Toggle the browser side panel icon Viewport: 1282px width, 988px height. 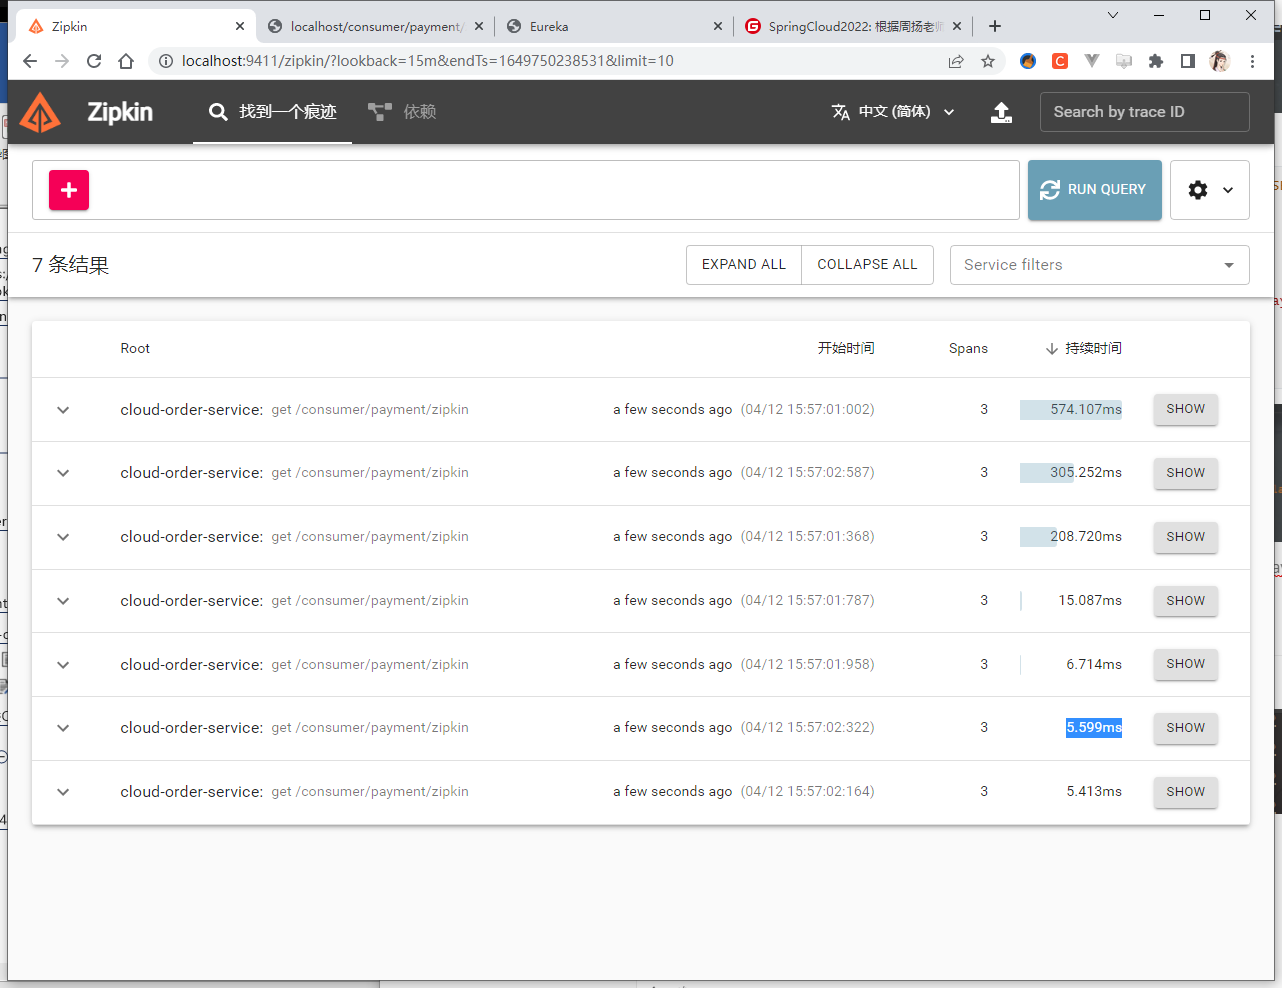coord(1188,61)
